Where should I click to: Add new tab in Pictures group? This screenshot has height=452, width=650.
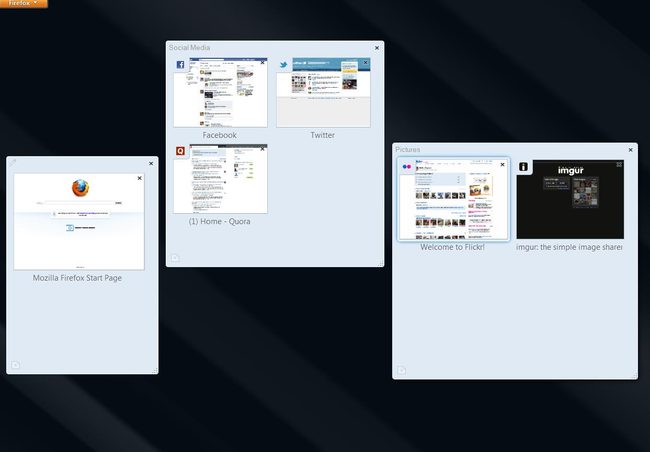click(x=401, y=370)
